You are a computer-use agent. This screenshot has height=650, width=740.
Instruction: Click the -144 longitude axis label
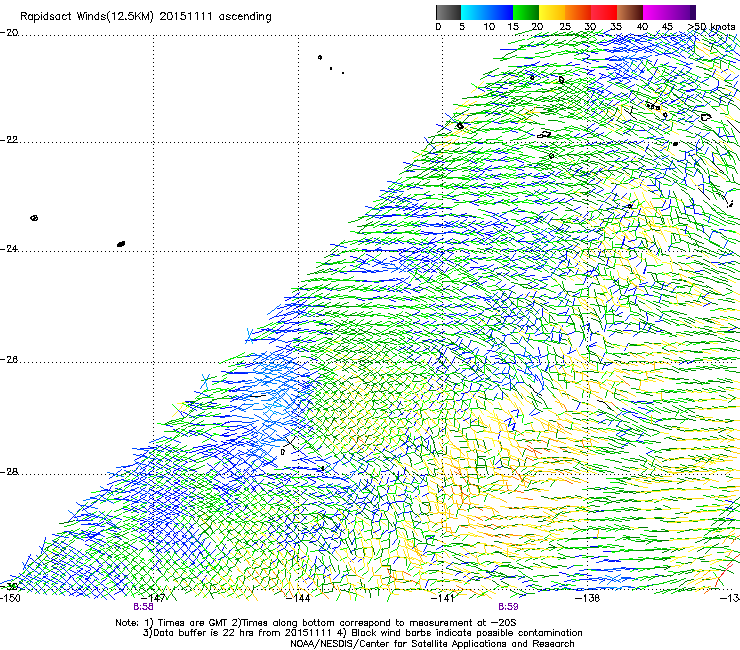298,598
